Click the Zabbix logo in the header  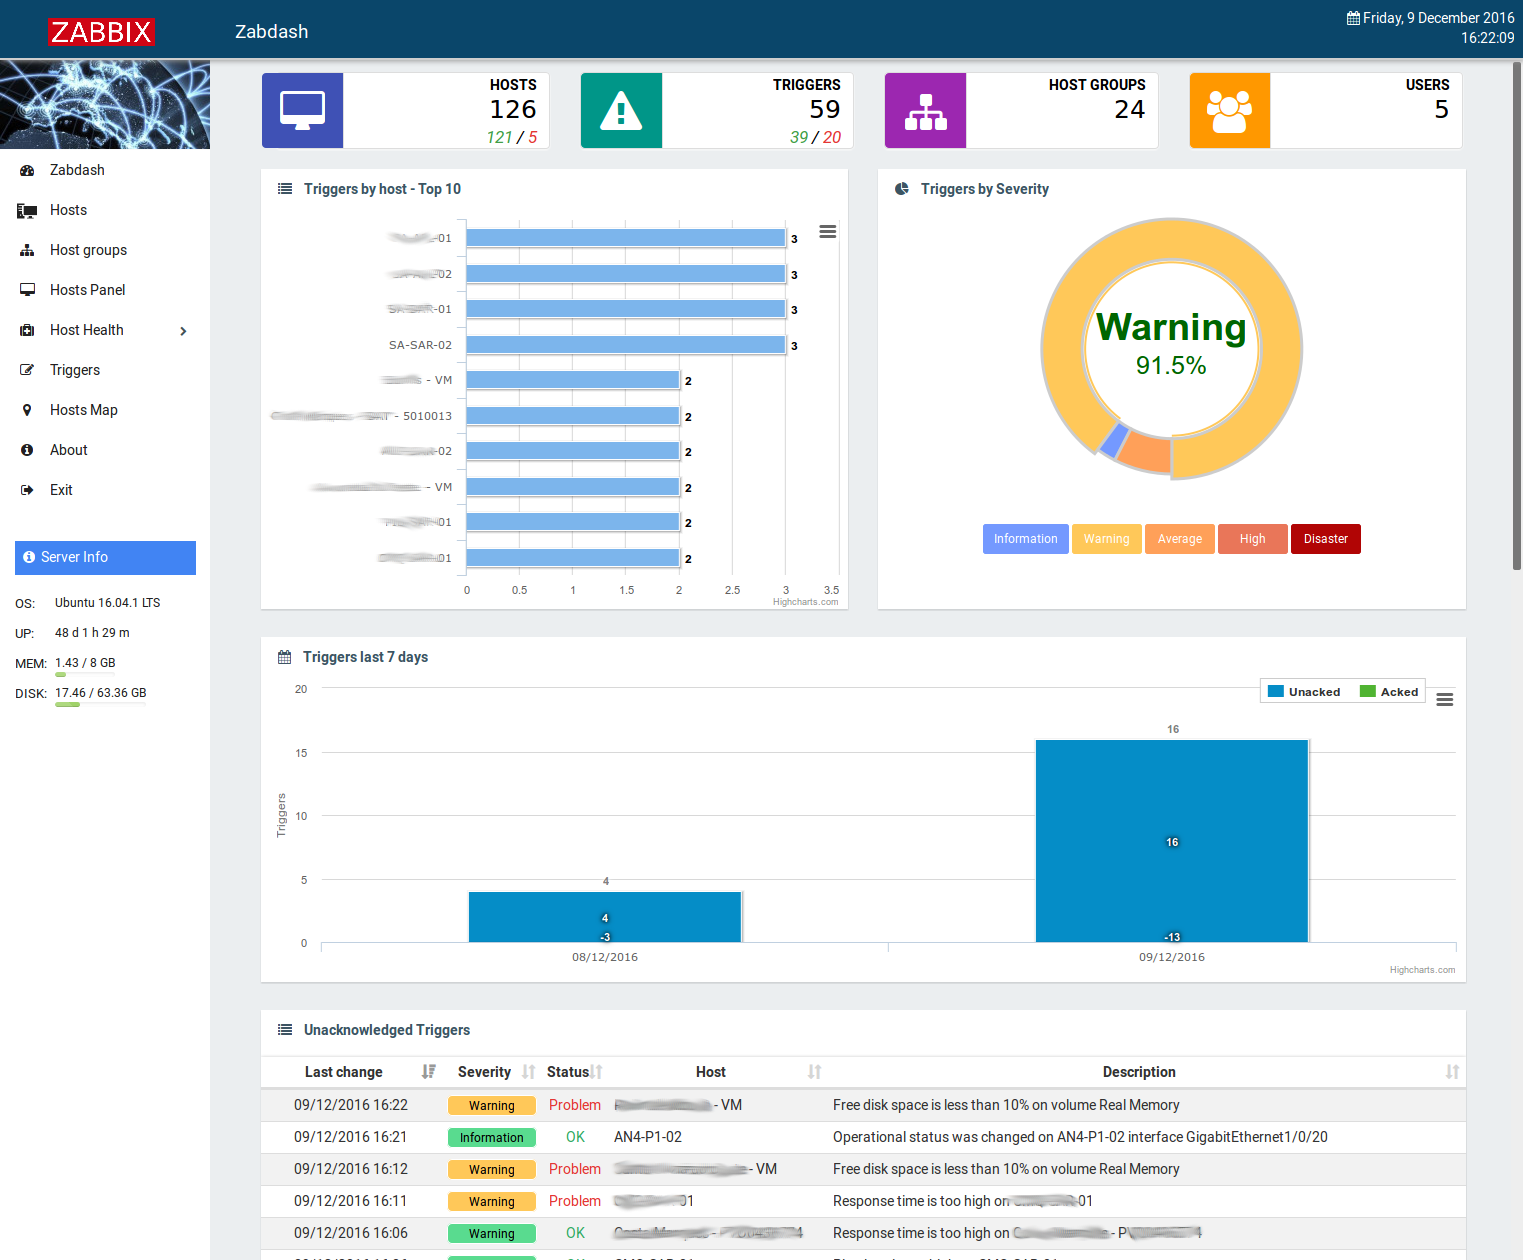coord(101,31)
